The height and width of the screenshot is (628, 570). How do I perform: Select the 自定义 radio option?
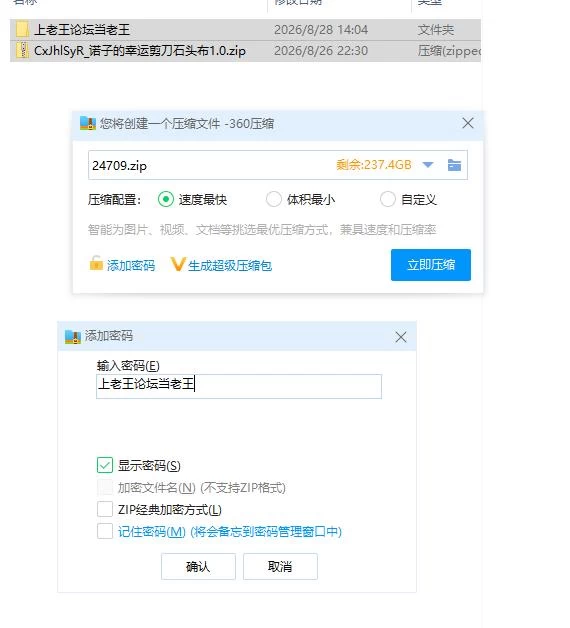(x=388, y=199)
